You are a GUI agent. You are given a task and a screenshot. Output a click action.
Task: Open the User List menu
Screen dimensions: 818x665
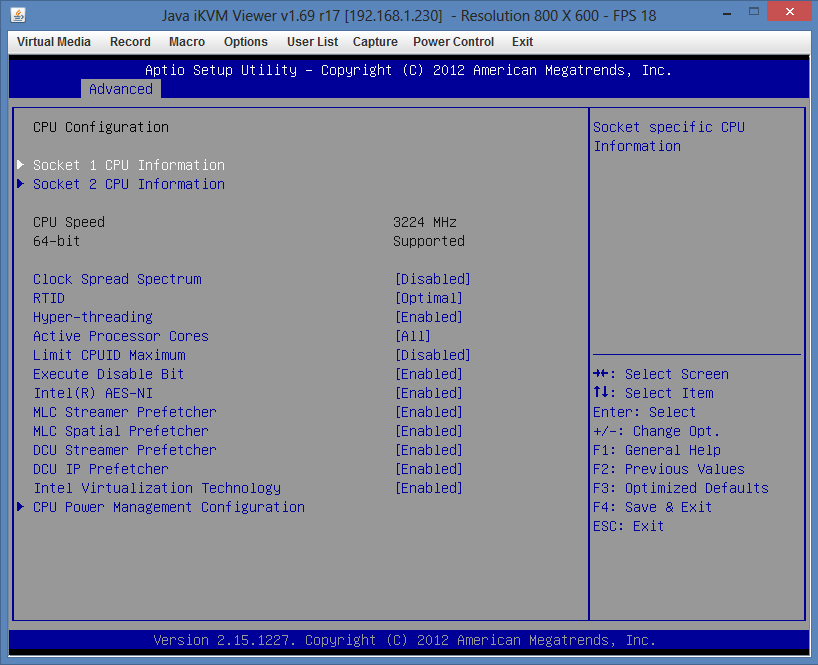(312, 42)
